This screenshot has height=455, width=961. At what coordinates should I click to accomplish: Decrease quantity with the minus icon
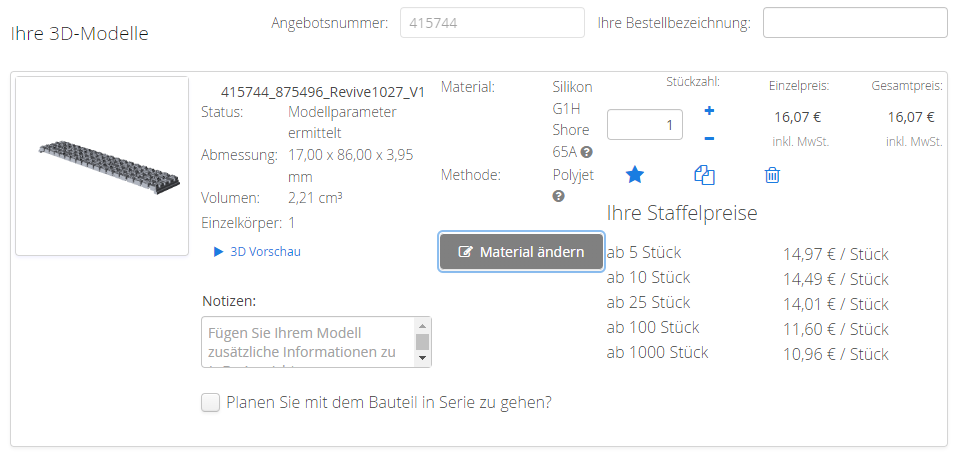(x=709, y=138)
